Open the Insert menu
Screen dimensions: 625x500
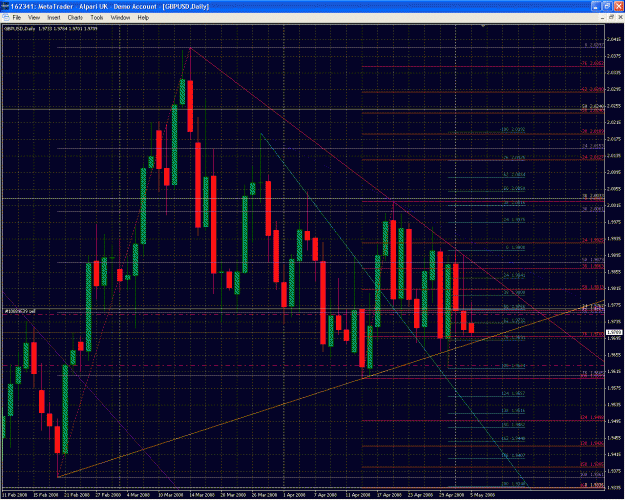pos(53,18)
